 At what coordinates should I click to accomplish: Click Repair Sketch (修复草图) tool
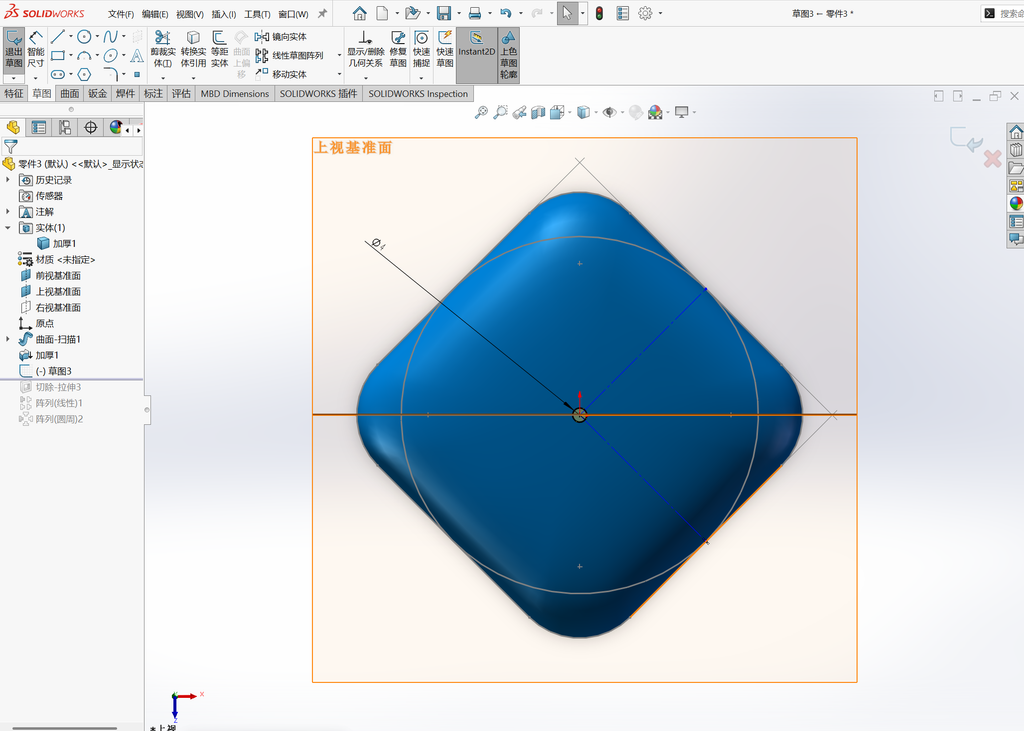pyautogui.click(x=398, y=50)
